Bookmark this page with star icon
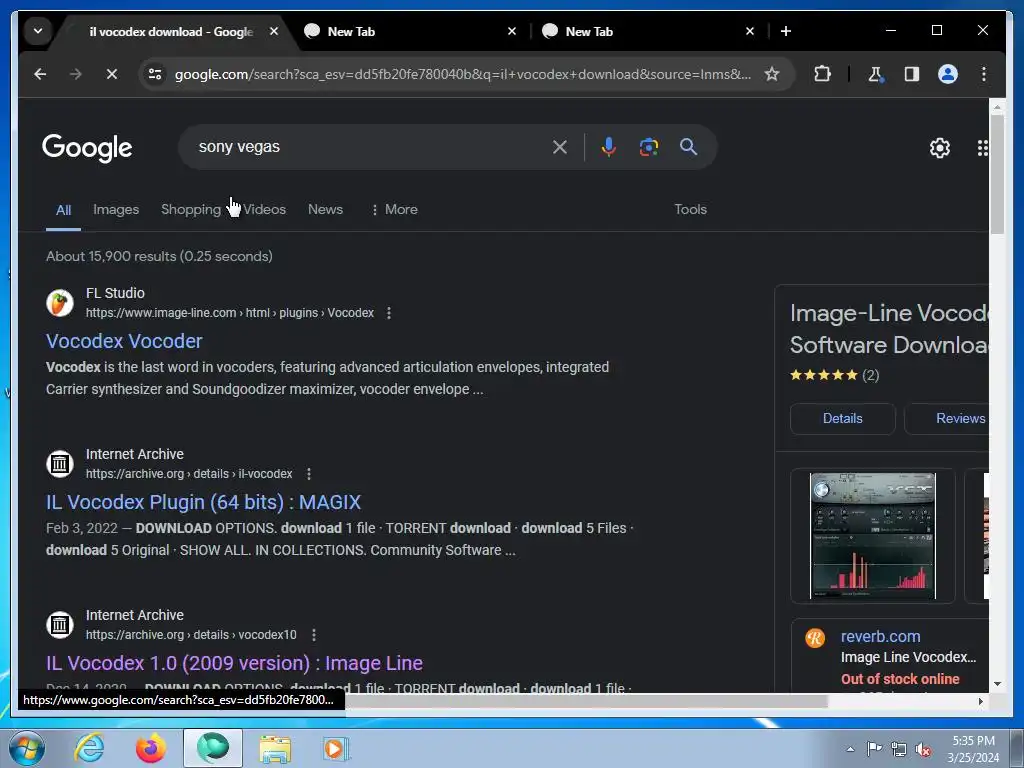 772,74
